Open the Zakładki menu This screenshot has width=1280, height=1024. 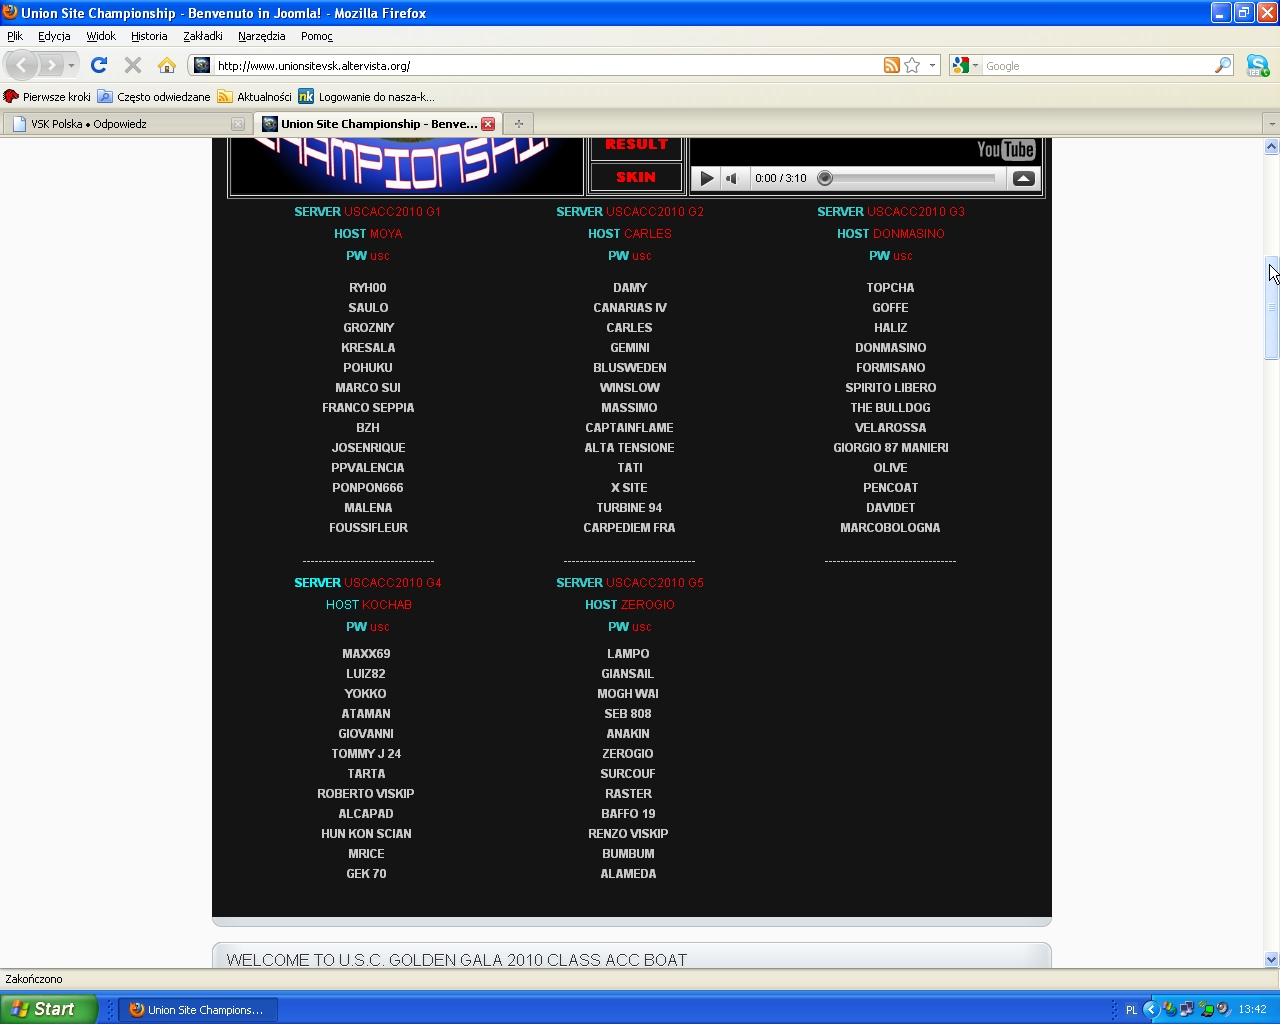(202, 36)
